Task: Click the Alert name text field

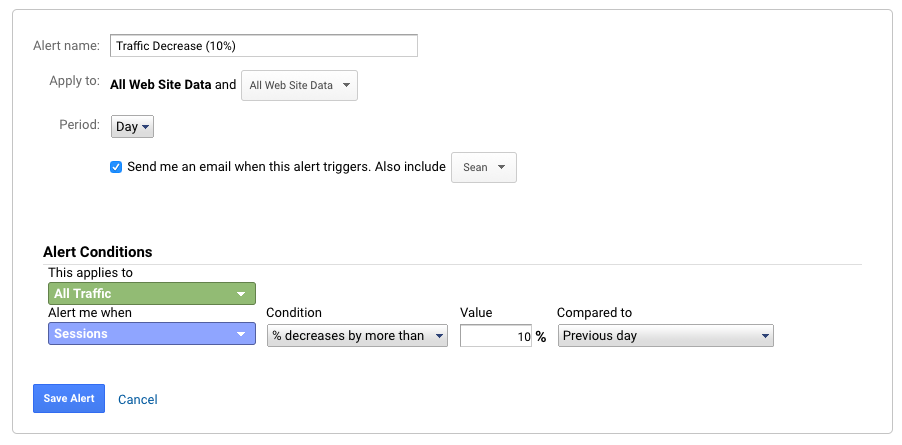Action: 263,45
